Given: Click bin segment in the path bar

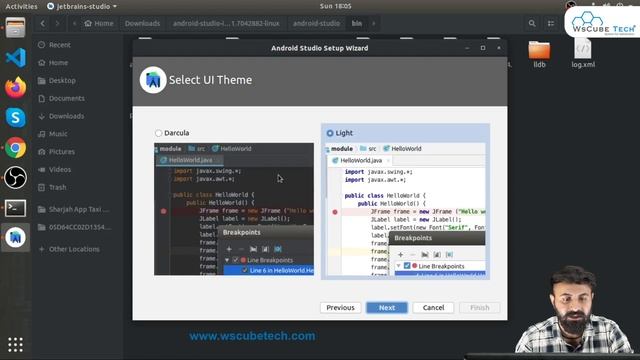Looking at the screenshot, I should pyautogui.click(x=357, y=24).
